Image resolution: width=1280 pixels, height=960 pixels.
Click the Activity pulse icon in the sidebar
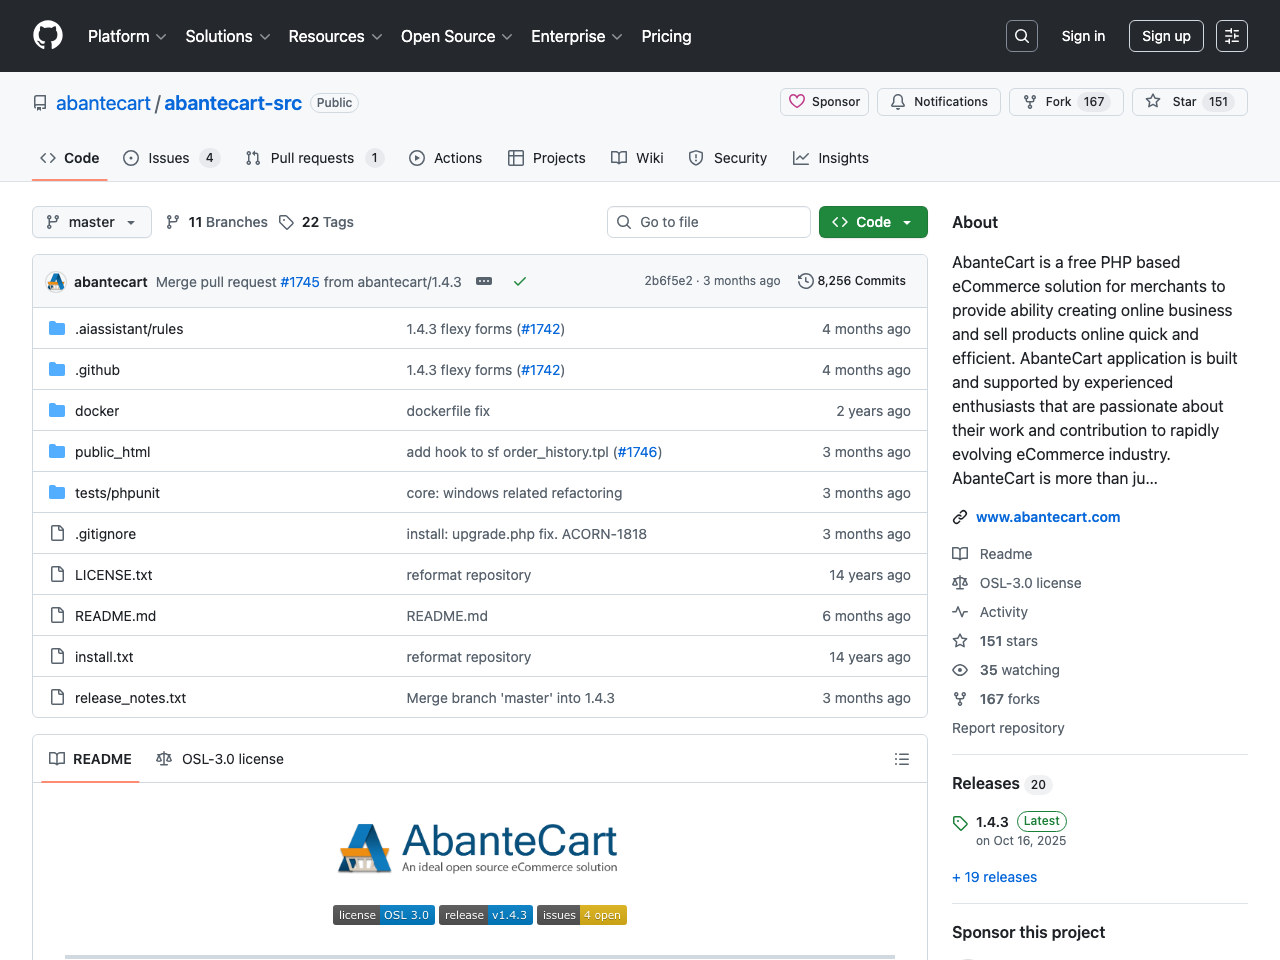click(960, 612)
